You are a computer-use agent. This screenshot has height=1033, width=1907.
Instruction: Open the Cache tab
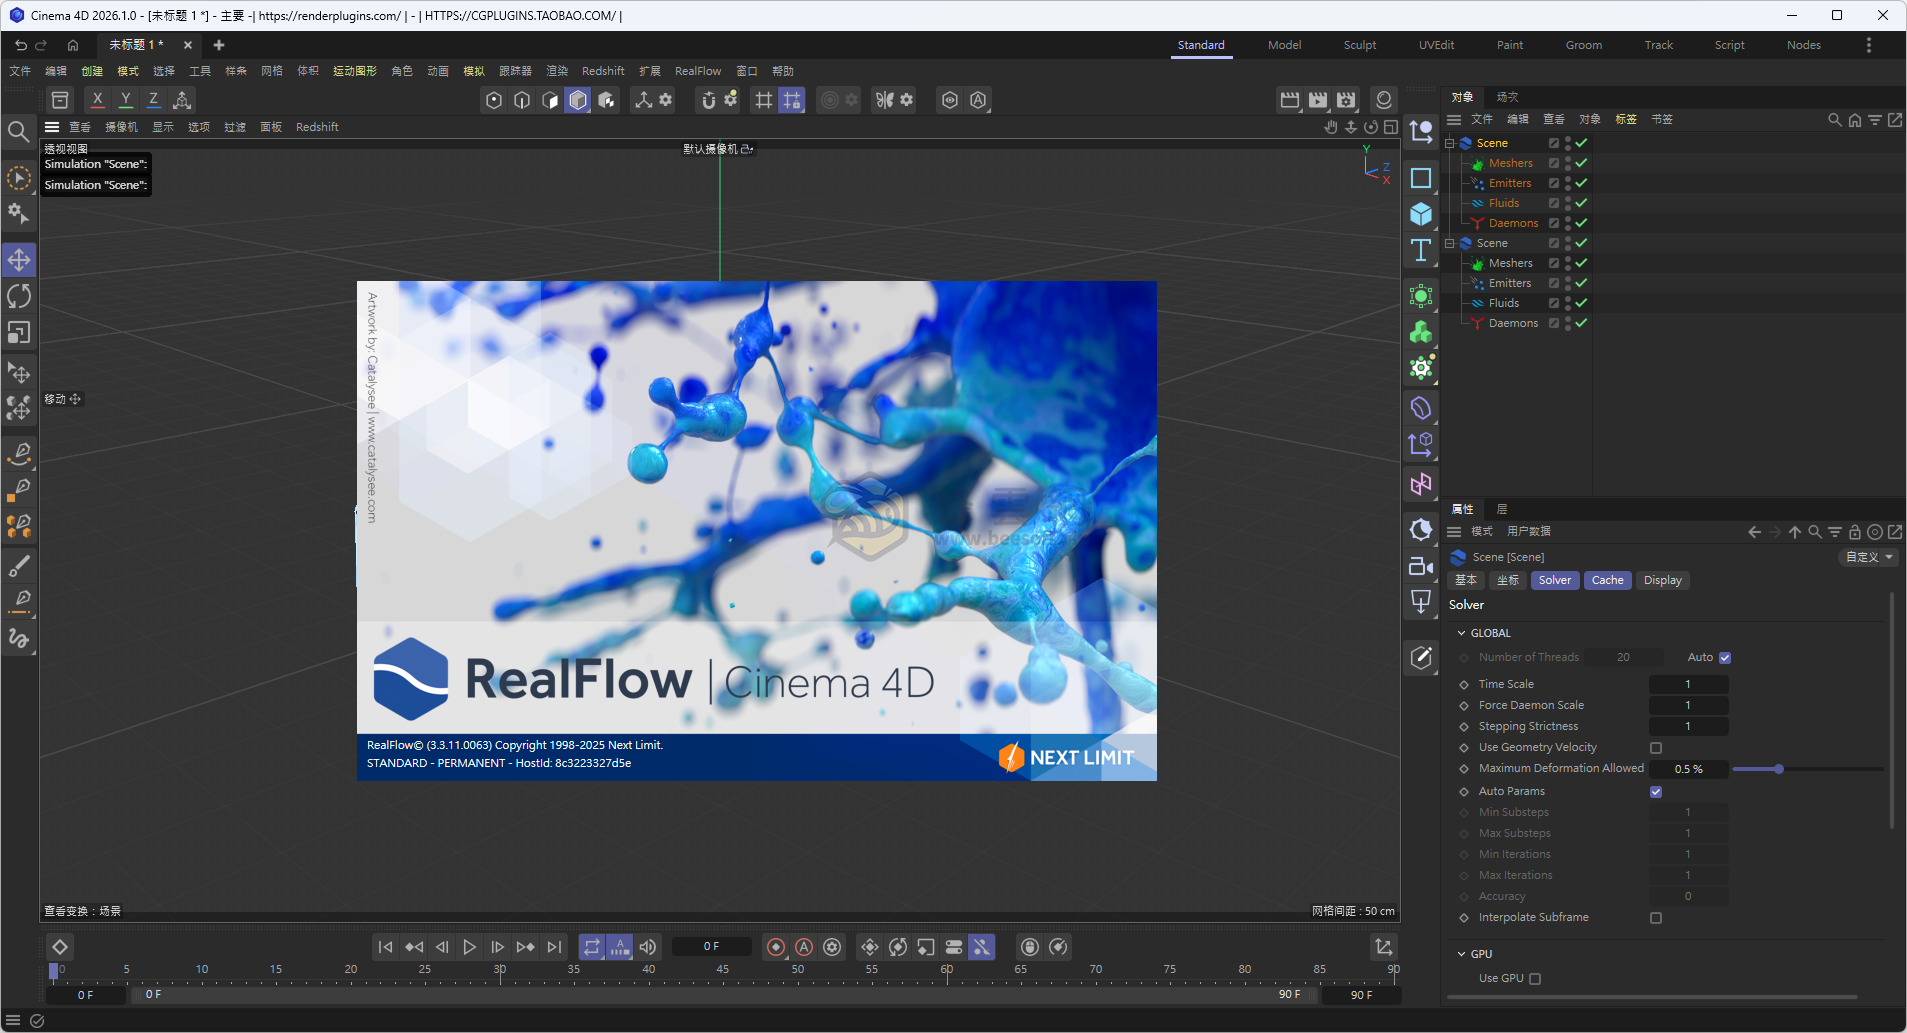[x=1607, y=580]
